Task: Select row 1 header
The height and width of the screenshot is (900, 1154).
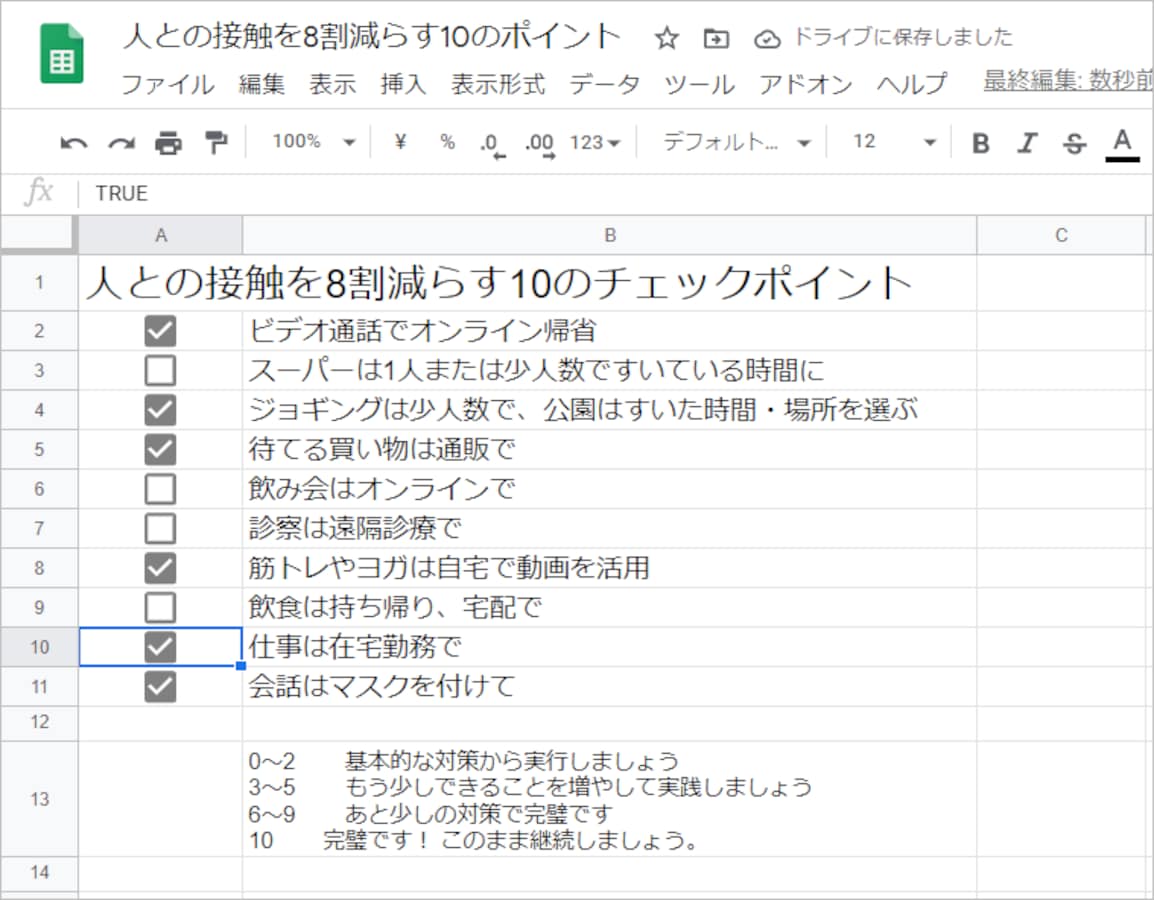Action: click(x=39, y=283)
